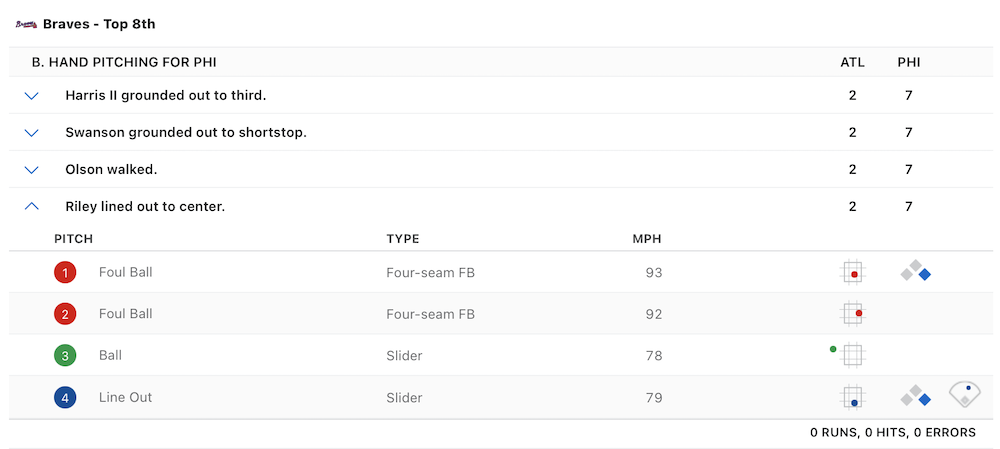Click the Braves - Top 8th heading
Viewport: 1000px width, 449px height.
99,24
